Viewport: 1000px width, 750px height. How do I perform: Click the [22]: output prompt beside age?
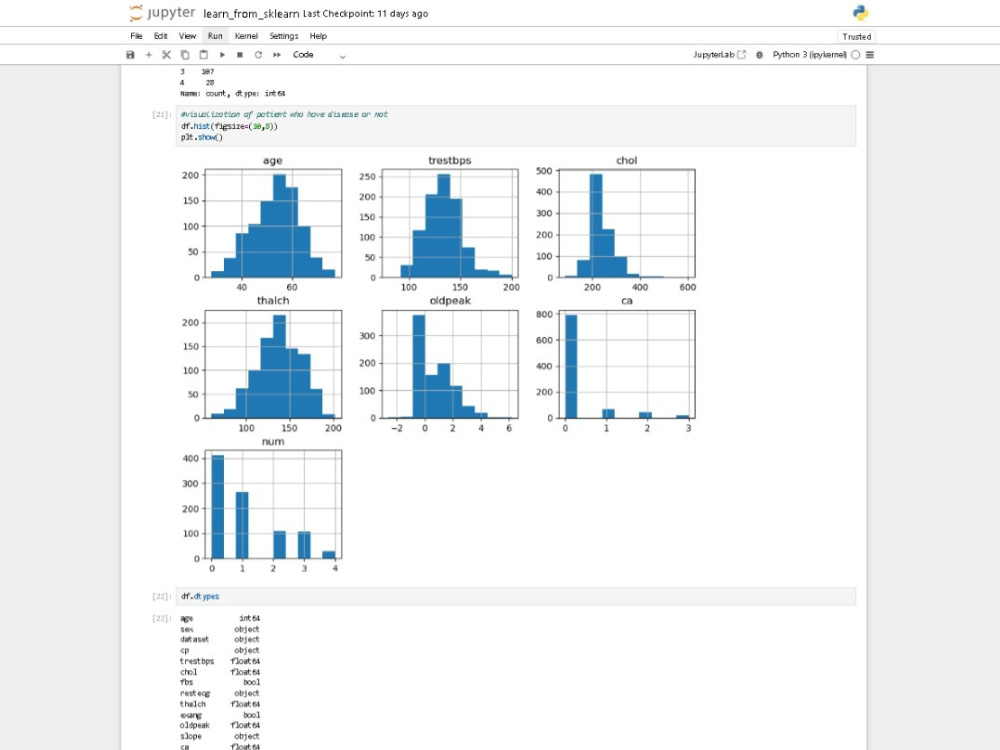click(x=161, y=618)
